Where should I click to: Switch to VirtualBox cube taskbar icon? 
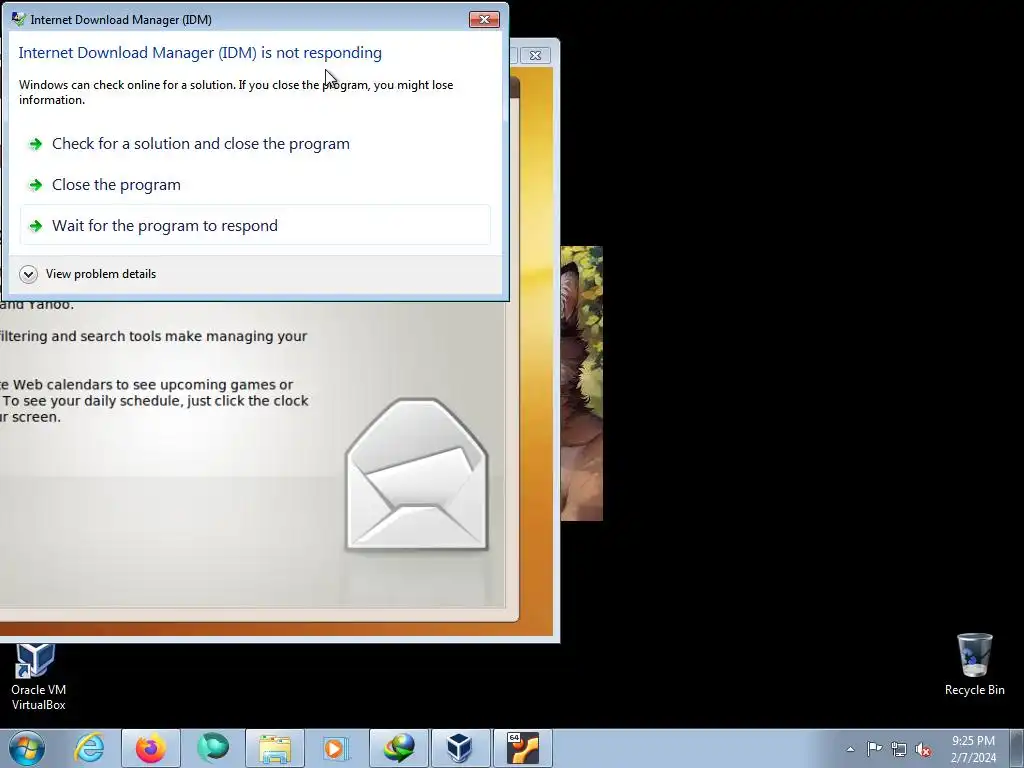[x=460, y=748]
